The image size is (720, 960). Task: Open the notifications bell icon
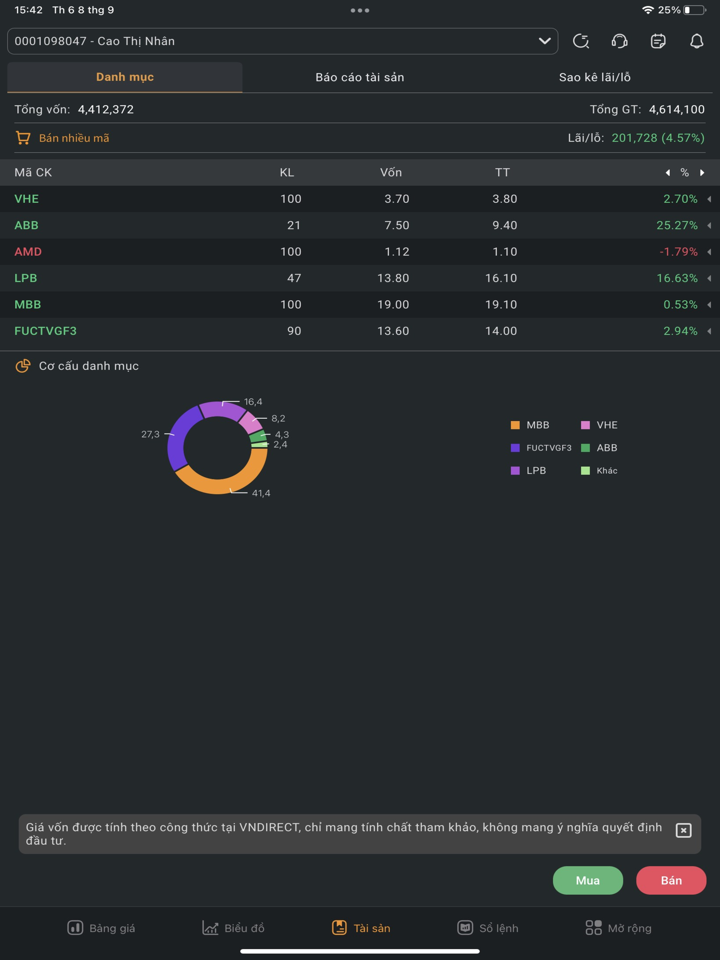tap(697, 41)
